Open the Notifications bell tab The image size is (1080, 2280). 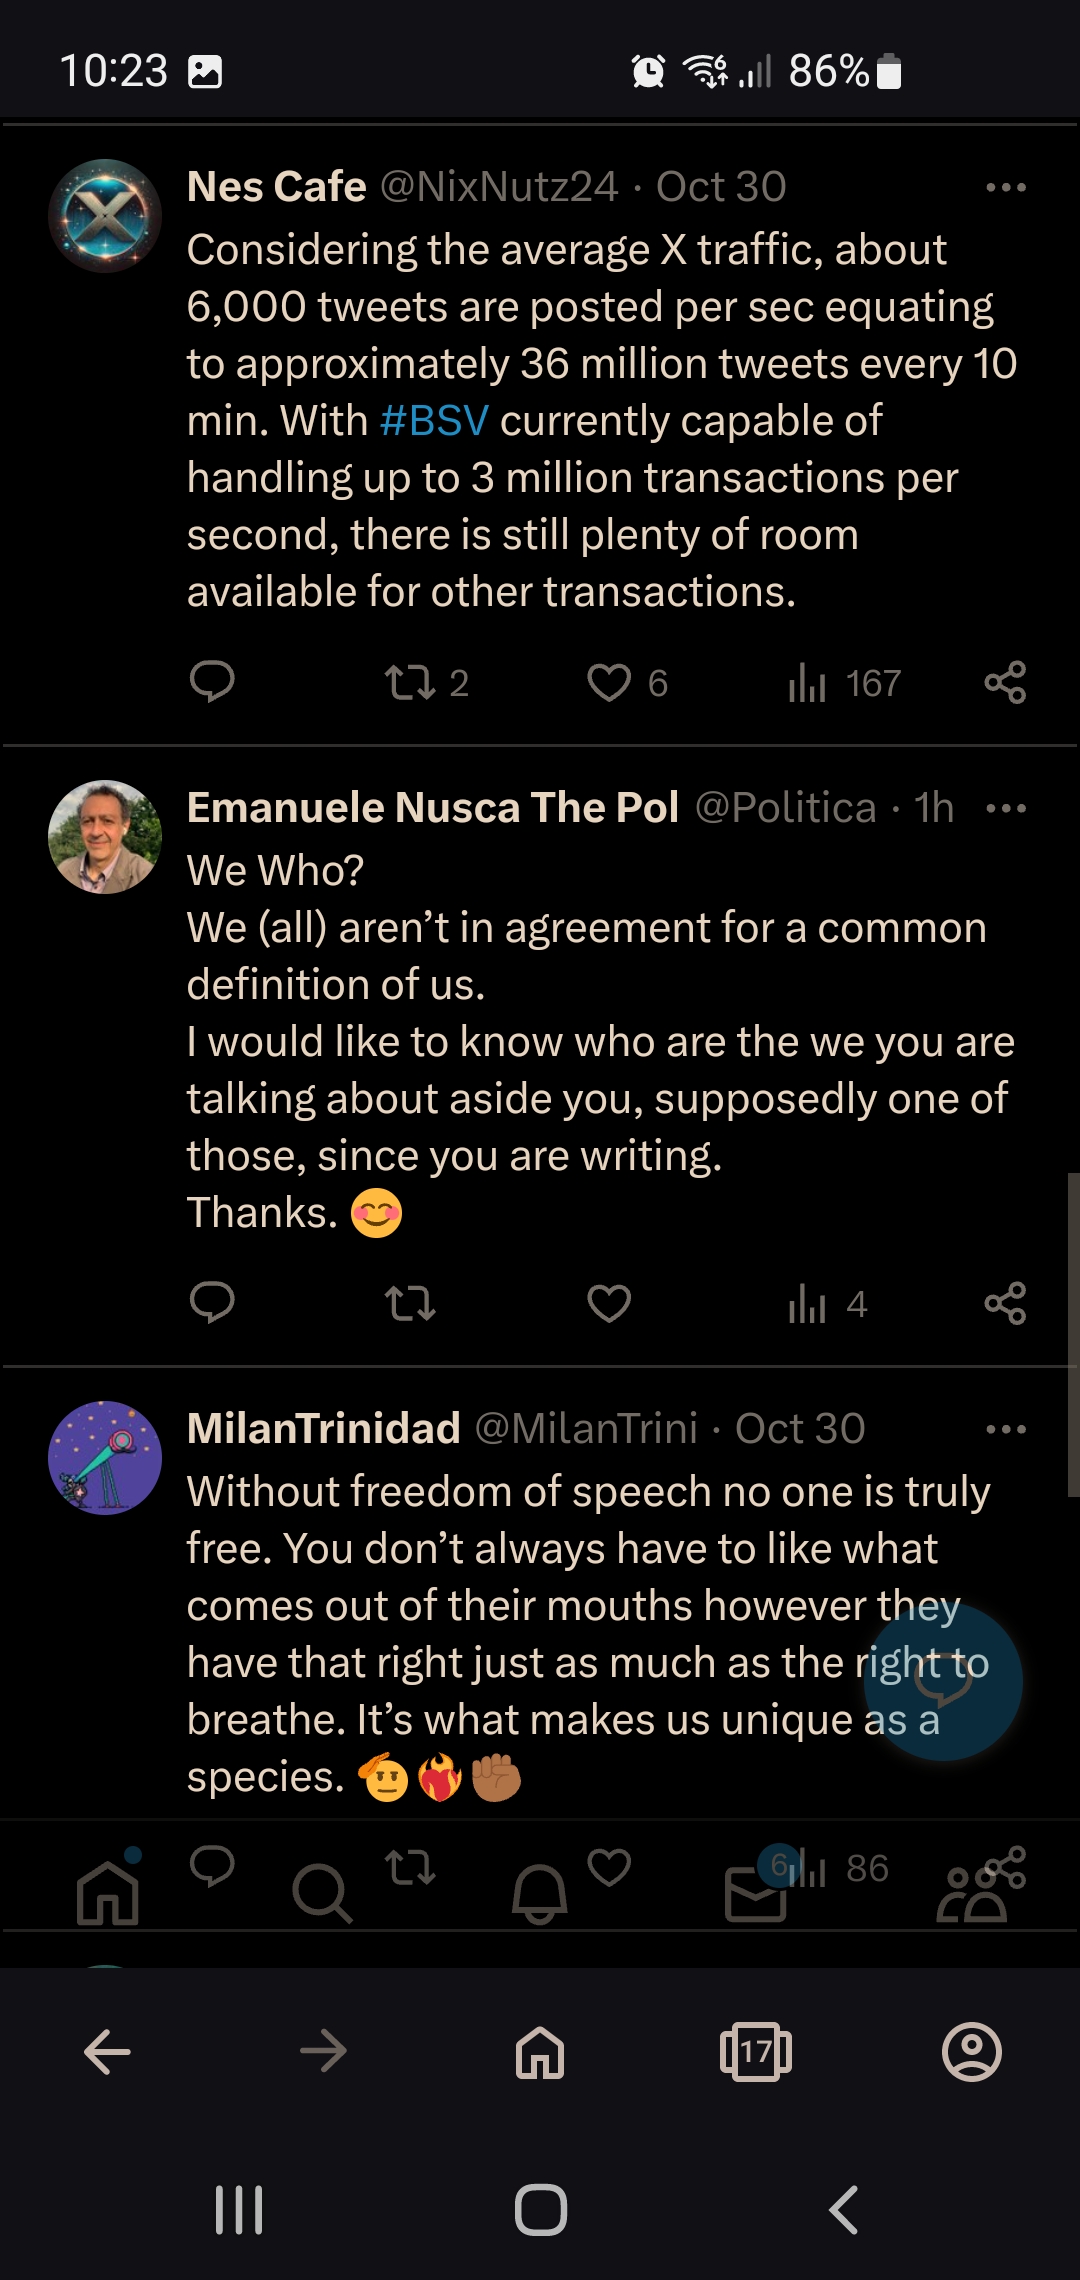(x=540, y=1893)
